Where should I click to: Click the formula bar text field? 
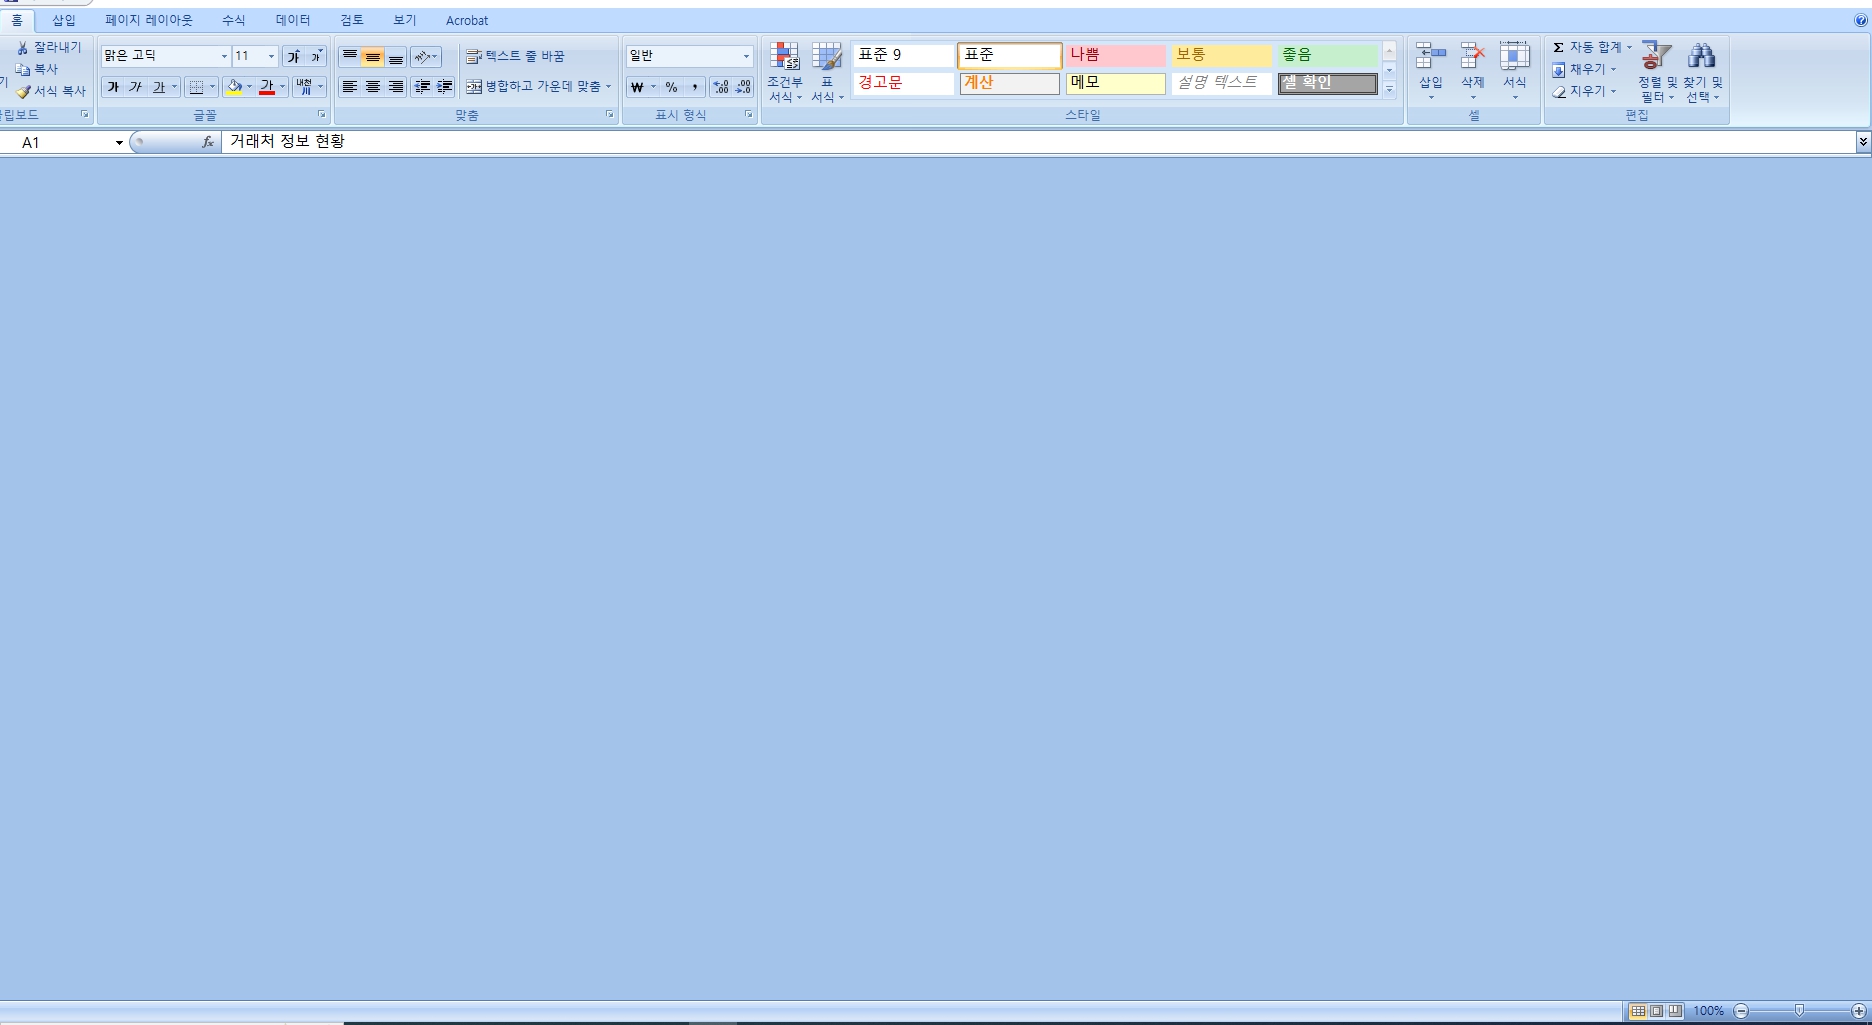point(1000,142)
